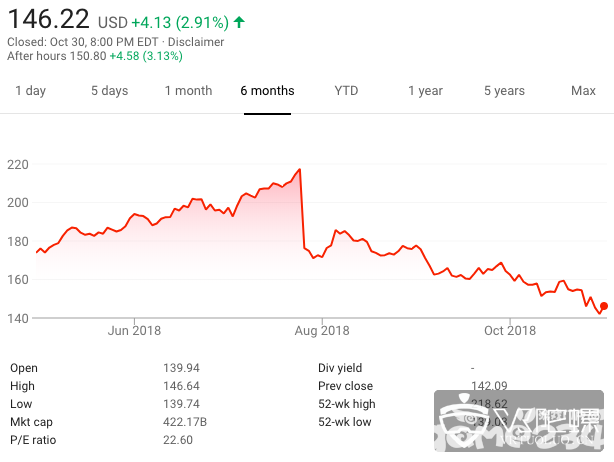The height and width of the screenshot is (462, 614).
Task: Click the 146.22 stock price
Action: point(48,19)
